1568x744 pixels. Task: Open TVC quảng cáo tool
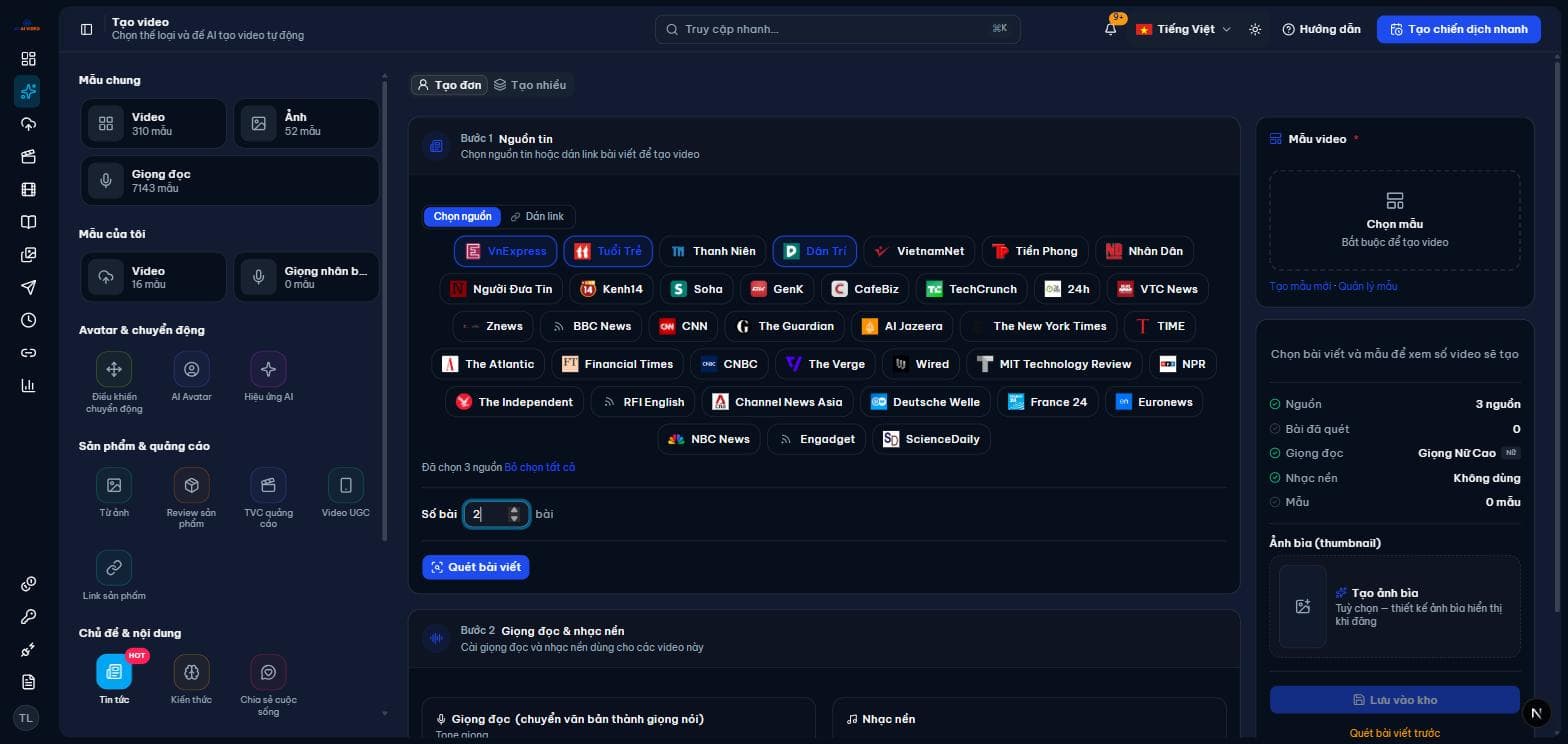point(268,497)
